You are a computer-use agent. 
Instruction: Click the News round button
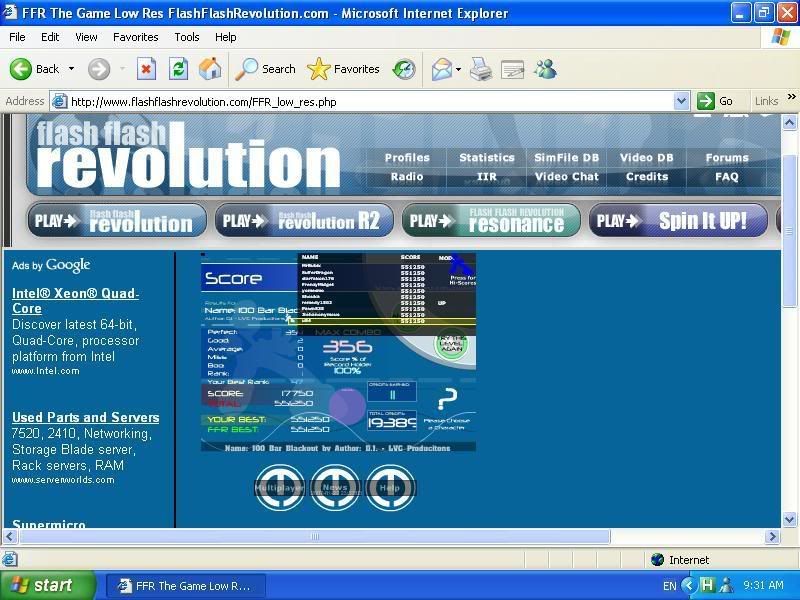click(335, 487)
